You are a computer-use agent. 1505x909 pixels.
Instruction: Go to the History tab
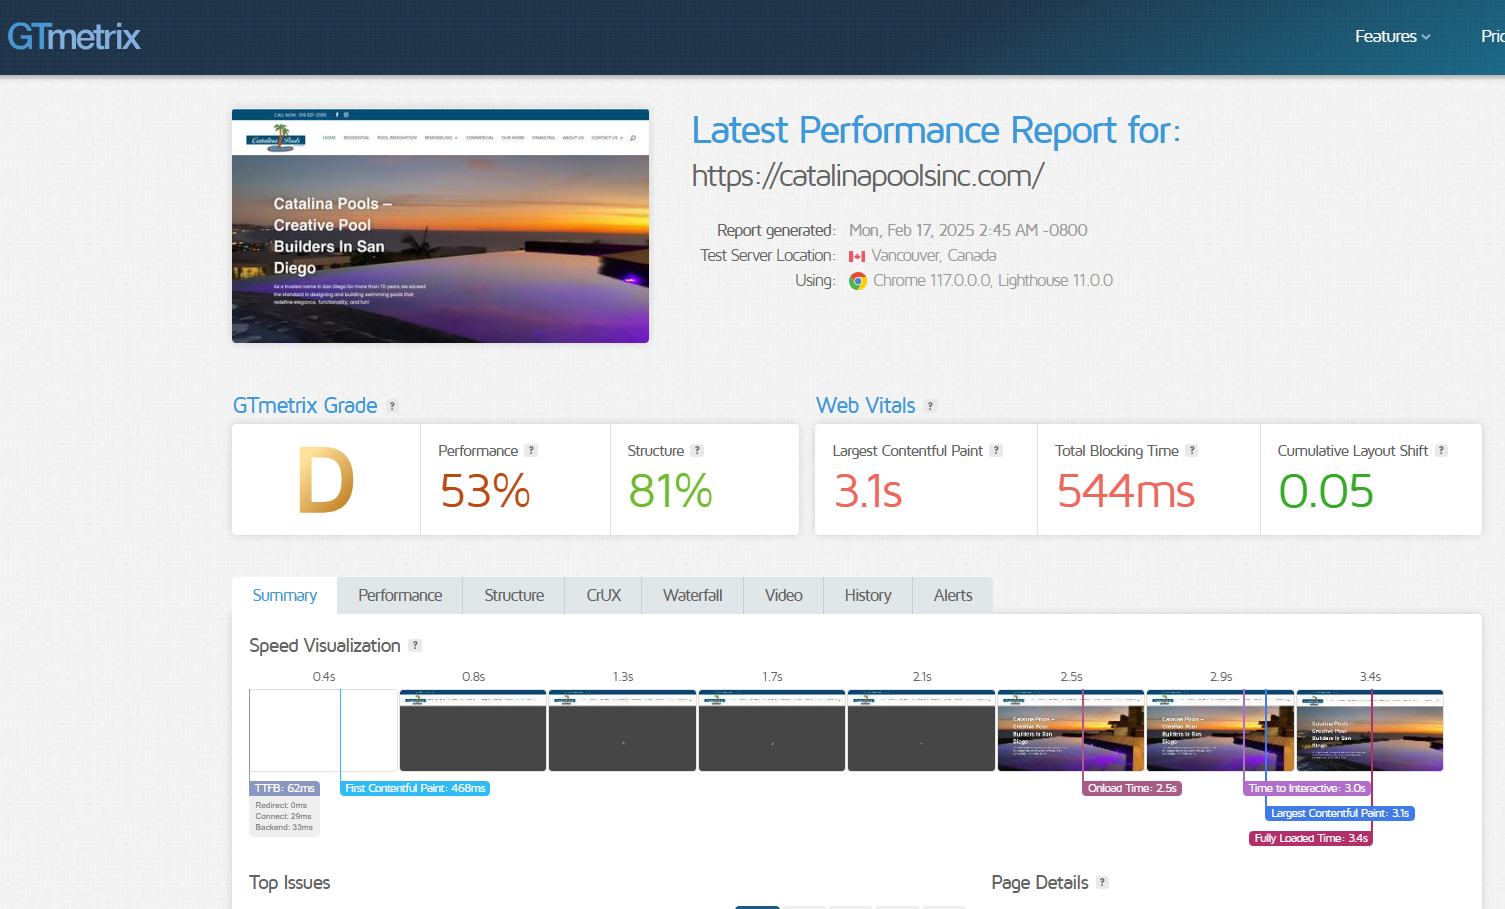(x=868, y=596)
